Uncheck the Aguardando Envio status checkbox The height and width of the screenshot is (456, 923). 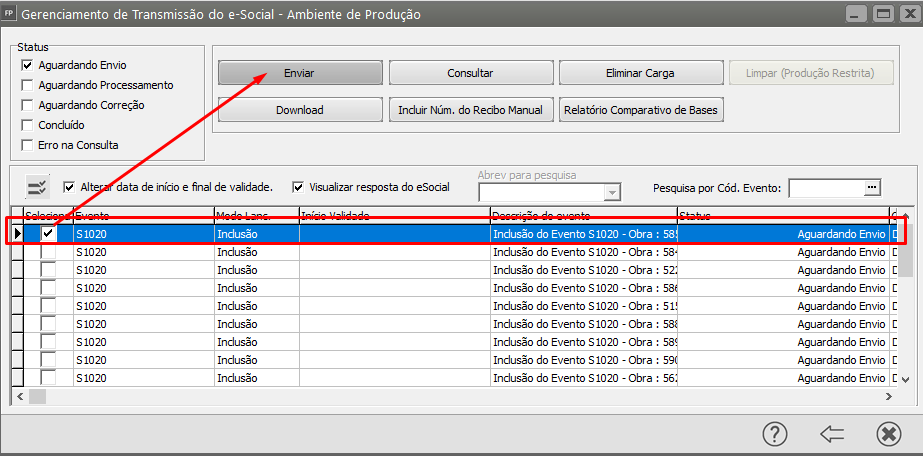pos(28,65)
